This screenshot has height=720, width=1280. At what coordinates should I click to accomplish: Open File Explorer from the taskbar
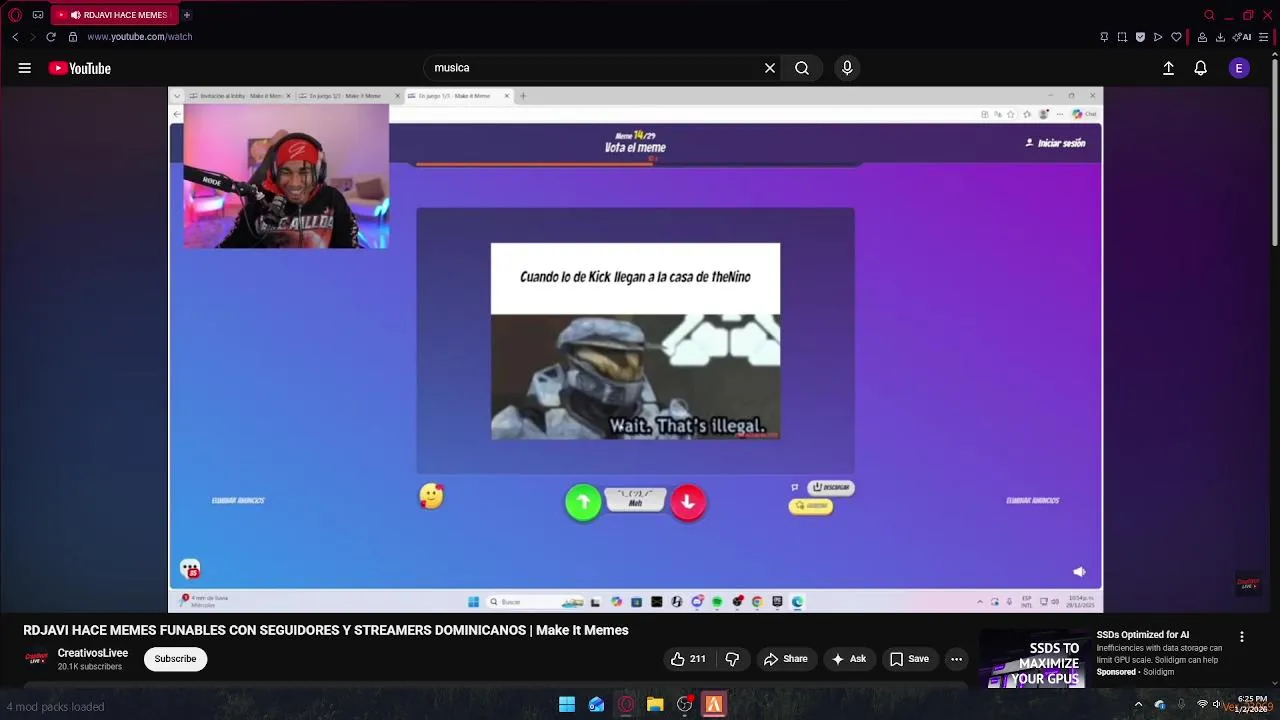[x=655, y=705]
